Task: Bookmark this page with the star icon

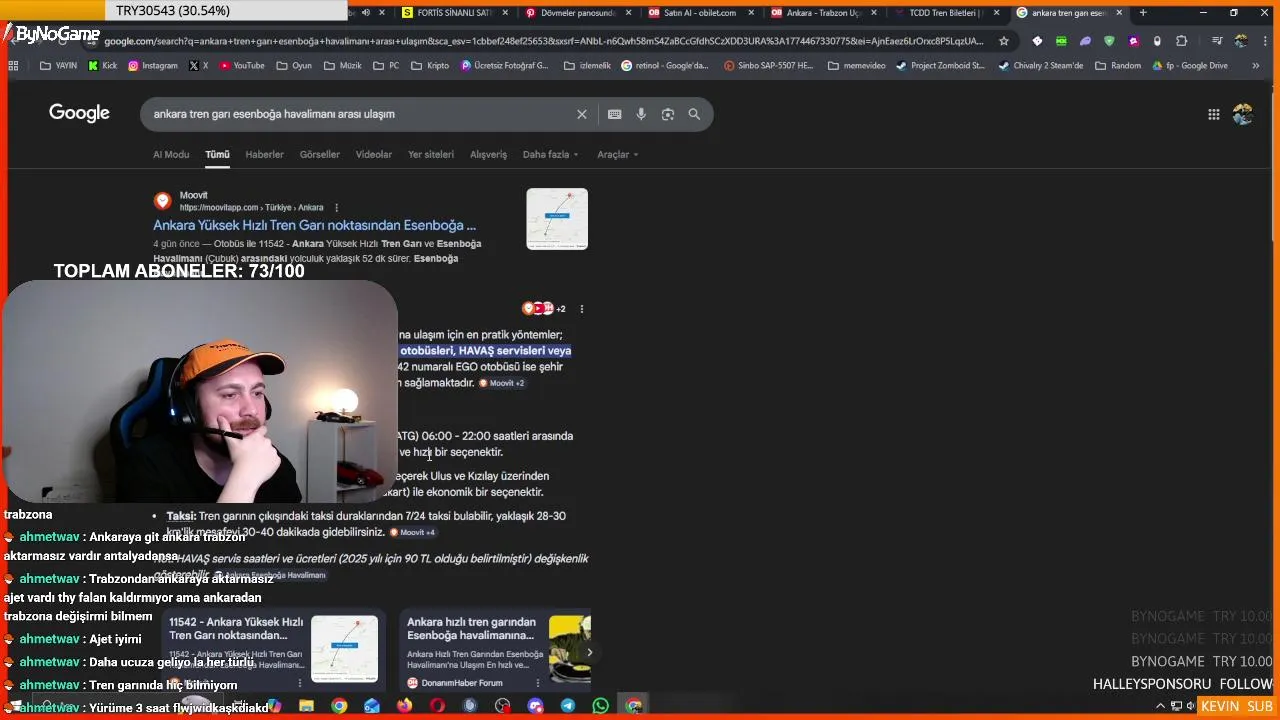Action: [1004, 41]
